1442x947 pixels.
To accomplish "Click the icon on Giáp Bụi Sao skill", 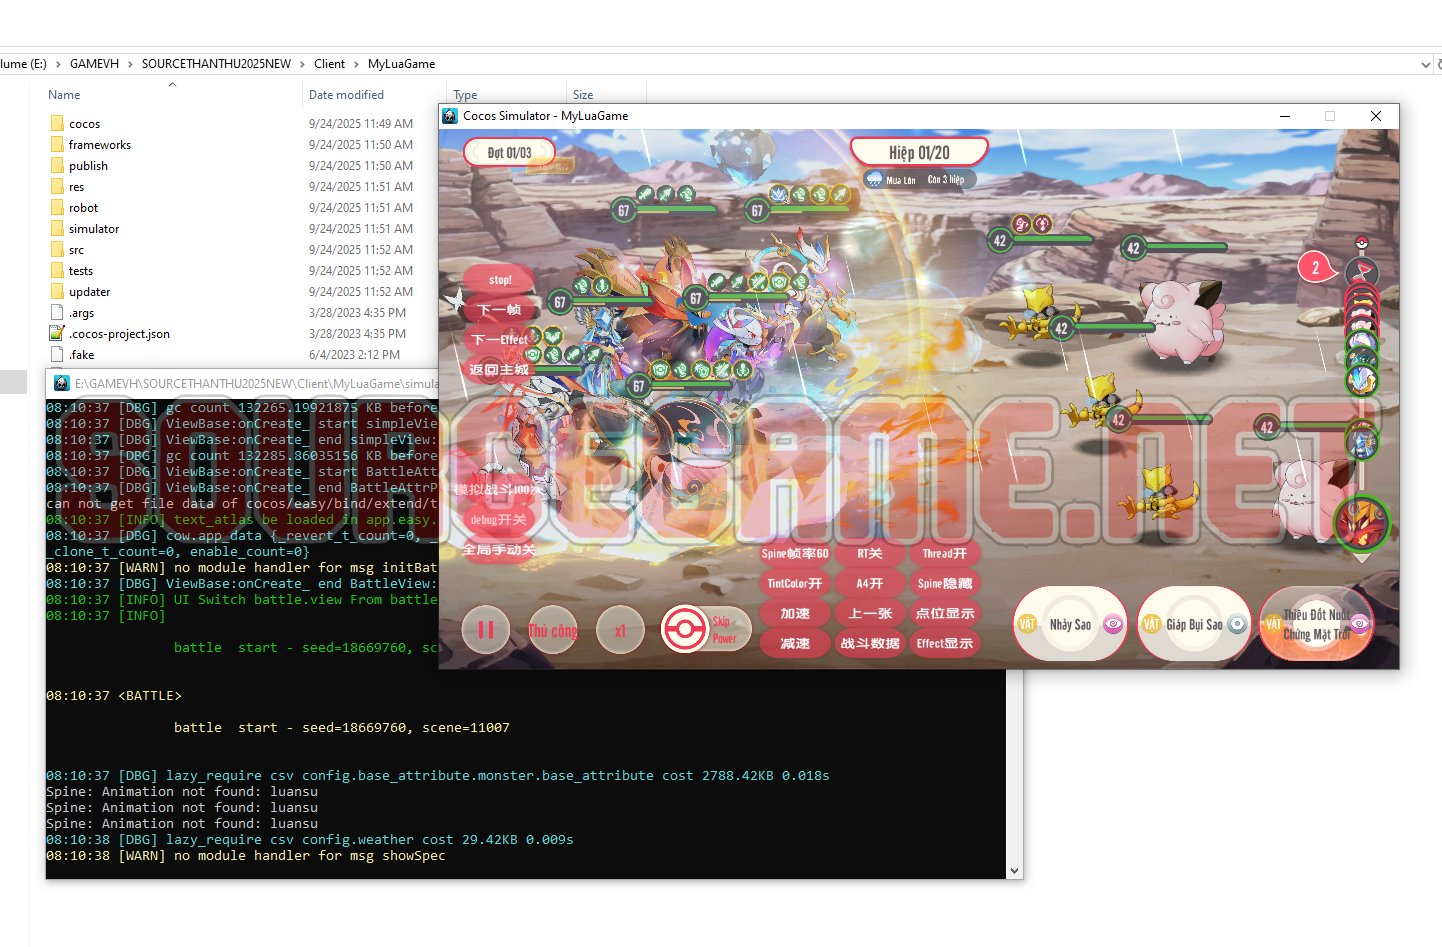I will pos(1237,624).
